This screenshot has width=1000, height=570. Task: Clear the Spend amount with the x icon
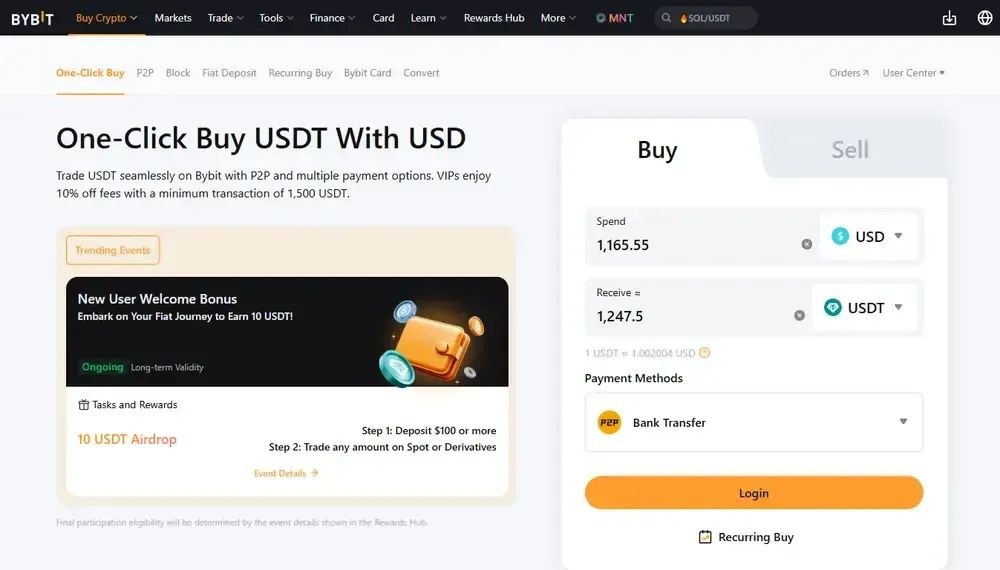pyautogui.click(x=807, y=244)
